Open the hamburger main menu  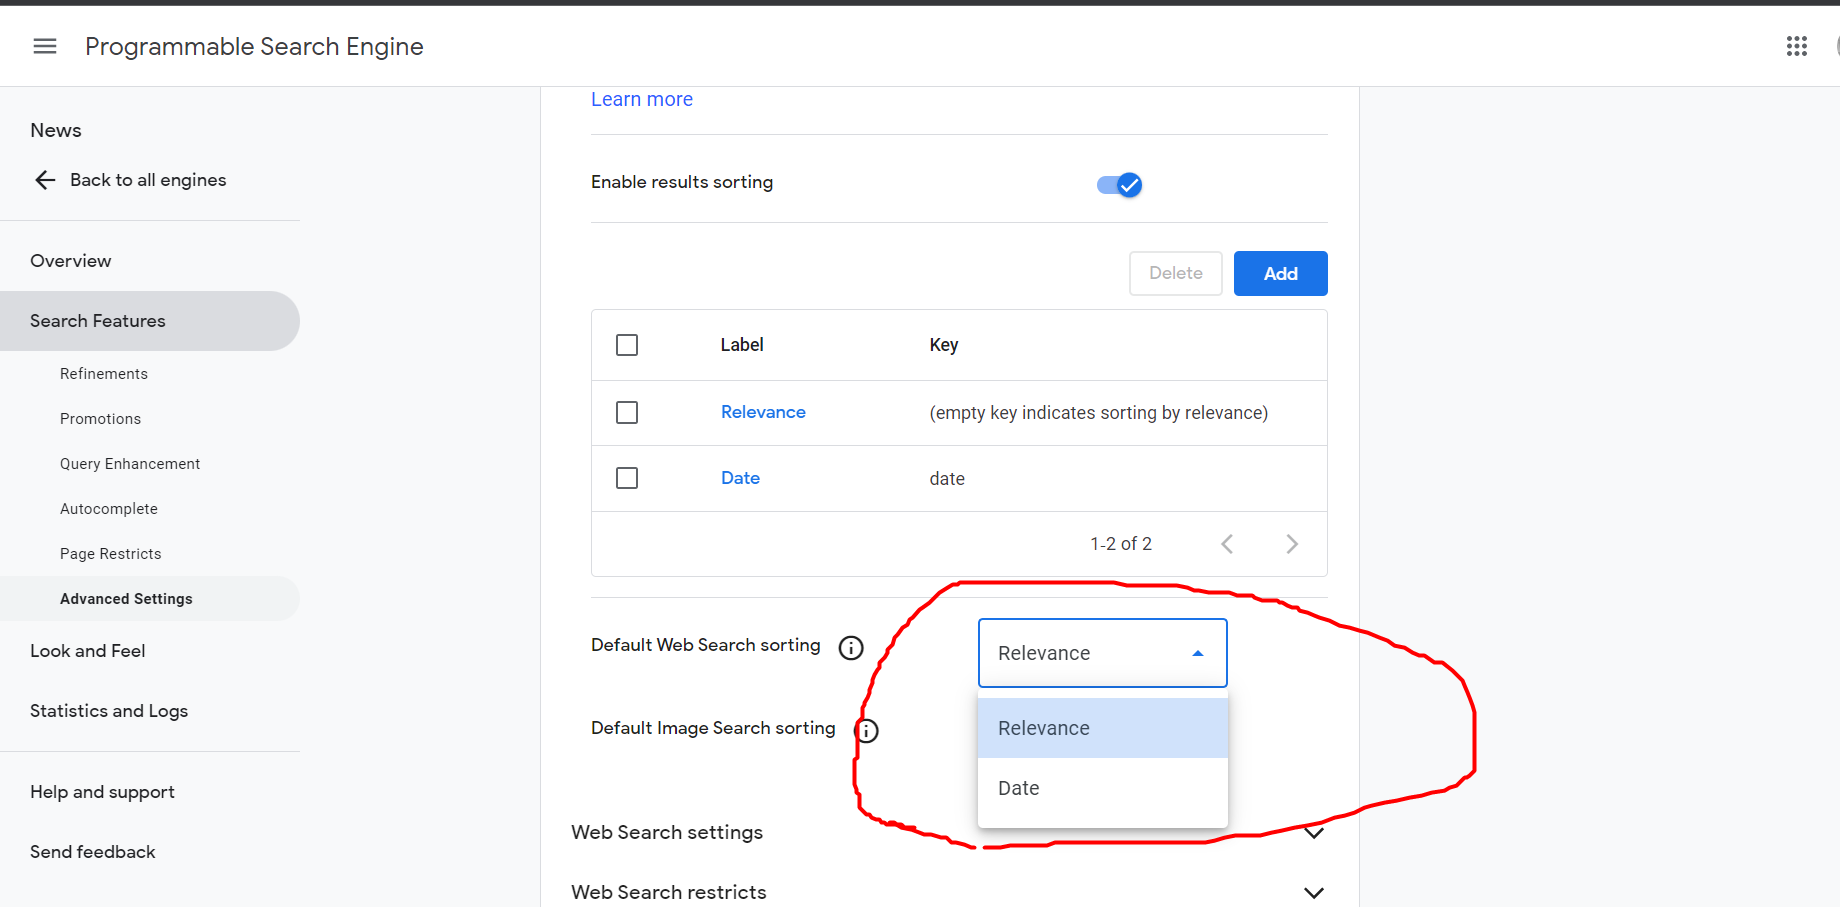point(45,46)
